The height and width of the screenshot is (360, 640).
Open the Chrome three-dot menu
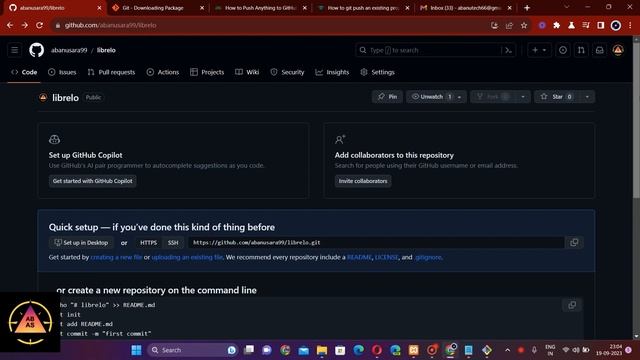(631, 25)
